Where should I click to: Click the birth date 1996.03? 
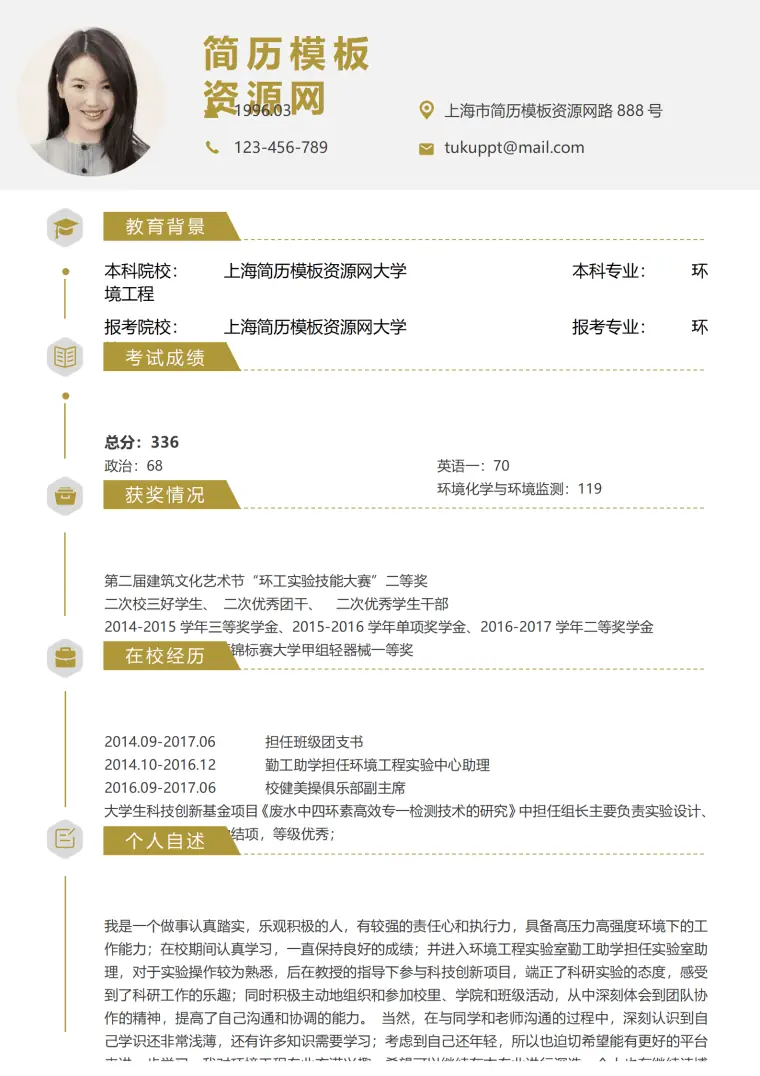tap(263, 110)
